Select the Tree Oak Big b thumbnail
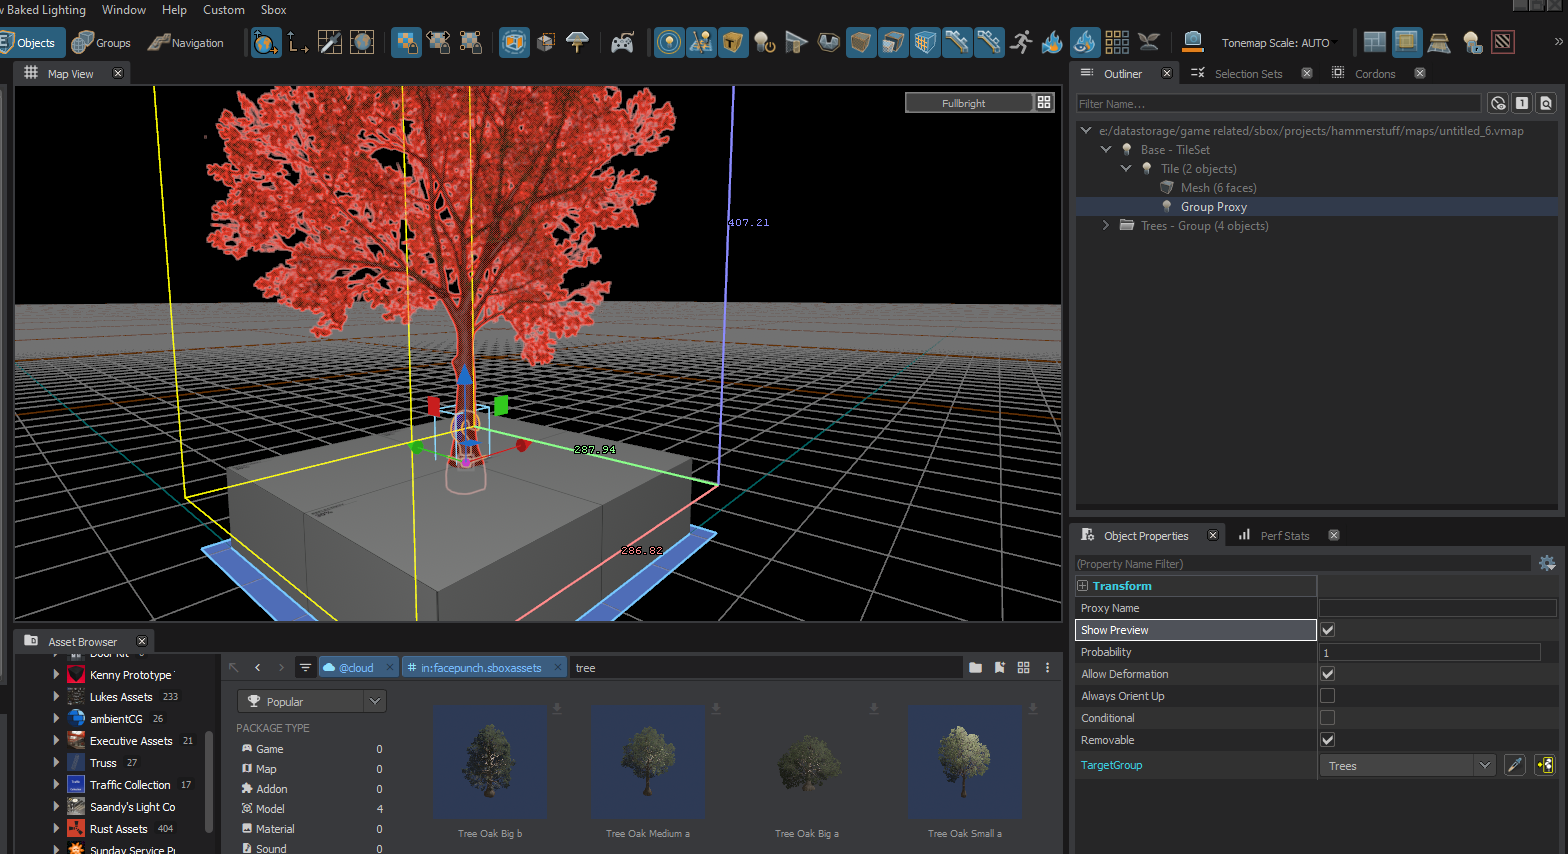 pyautogui.click(x=490, y=762)
